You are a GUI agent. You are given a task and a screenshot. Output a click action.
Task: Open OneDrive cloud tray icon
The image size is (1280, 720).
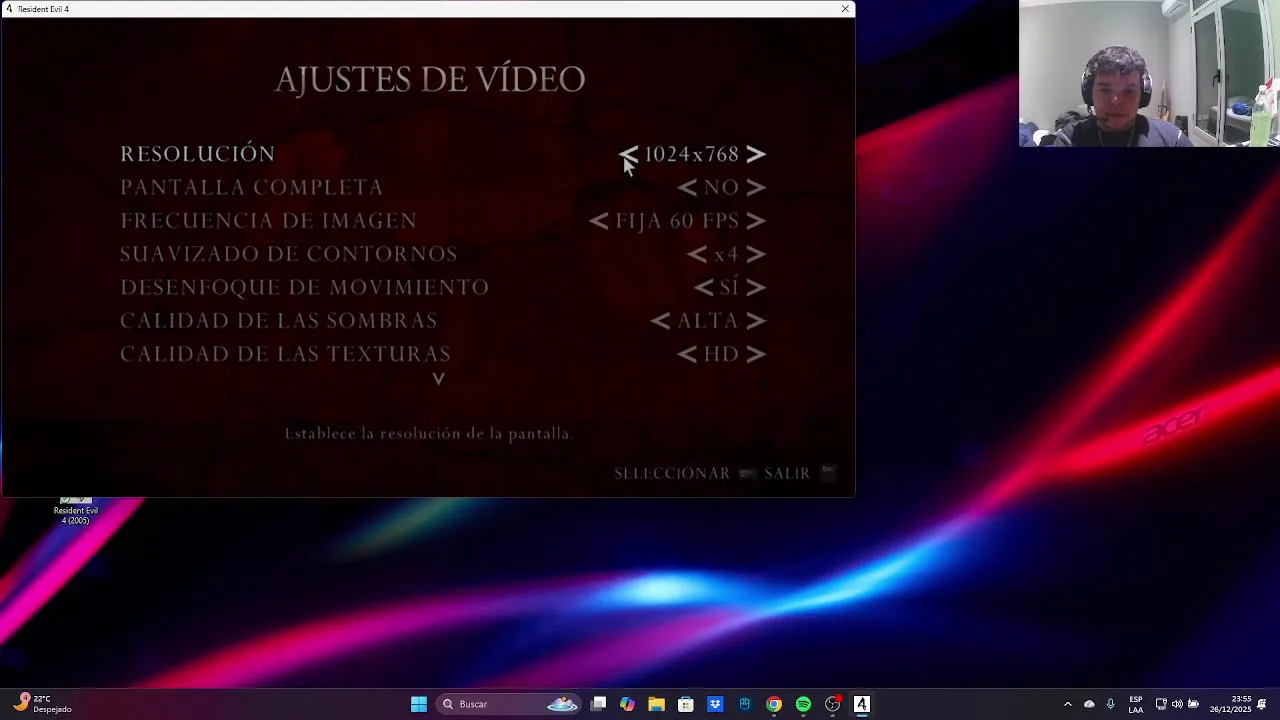coord(1089,704)
